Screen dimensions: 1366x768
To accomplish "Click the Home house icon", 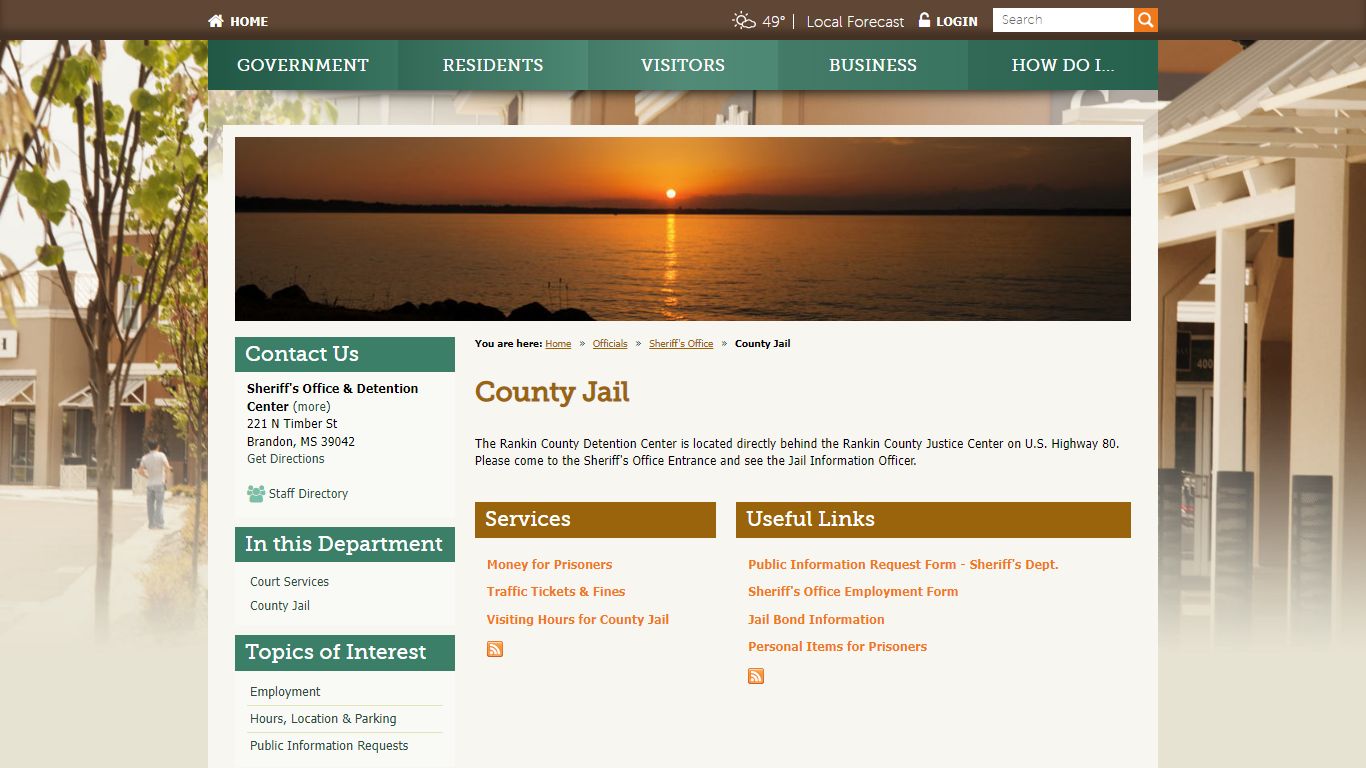I will point(216,21).
